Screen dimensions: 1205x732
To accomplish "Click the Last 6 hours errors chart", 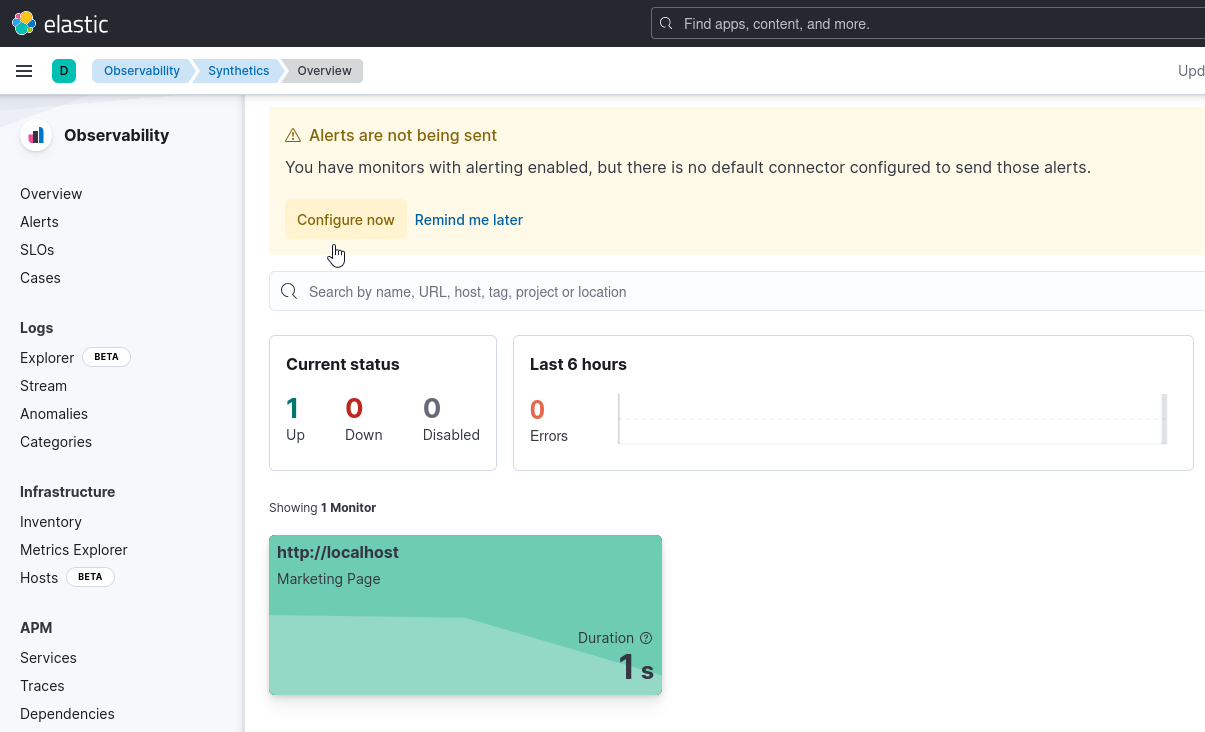I will [893, 418].
